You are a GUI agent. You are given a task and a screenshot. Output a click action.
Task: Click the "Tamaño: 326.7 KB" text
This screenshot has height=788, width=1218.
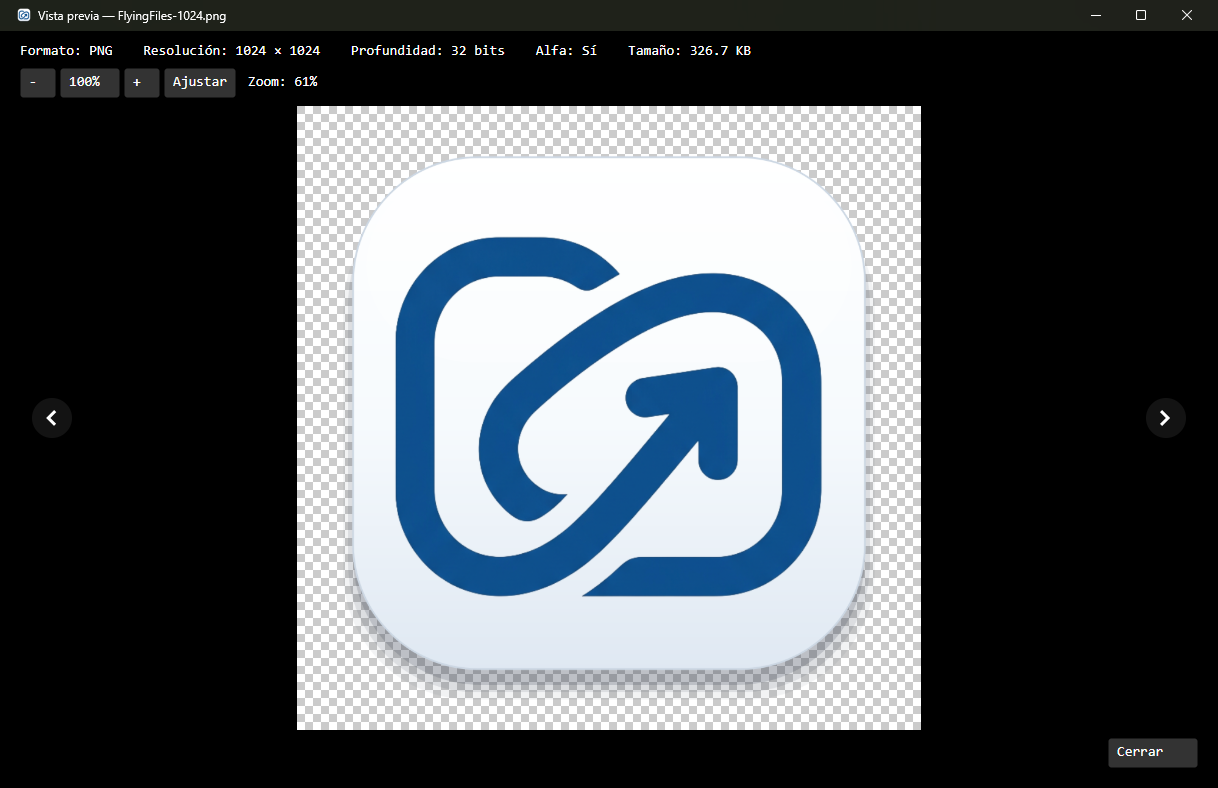click(689, 50)
